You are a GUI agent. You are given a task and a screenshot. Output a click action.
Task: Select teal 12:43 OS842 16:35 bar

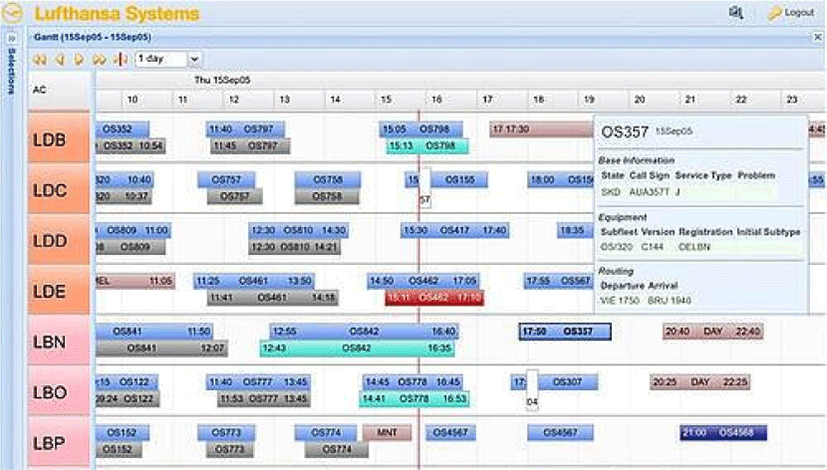pyautogui.click(x=357, y=348)
